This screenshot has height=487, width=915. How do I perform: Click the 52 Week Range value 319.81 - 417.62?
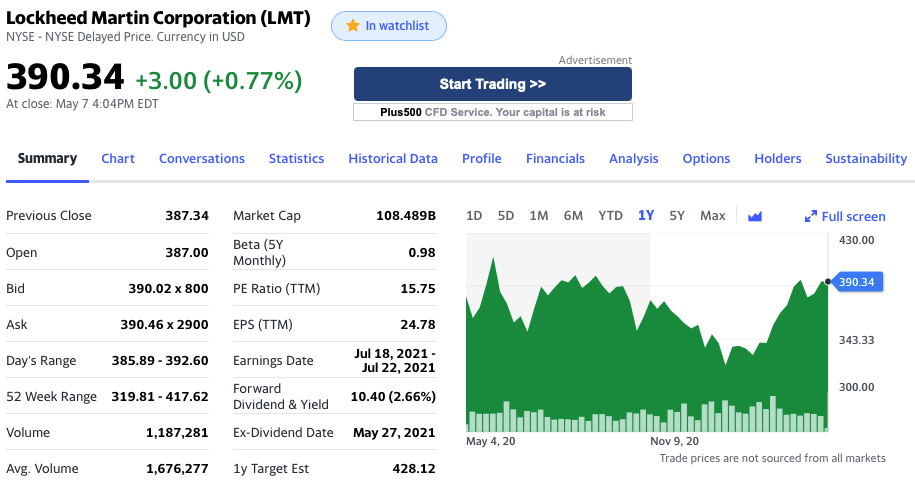coord(160,397)
